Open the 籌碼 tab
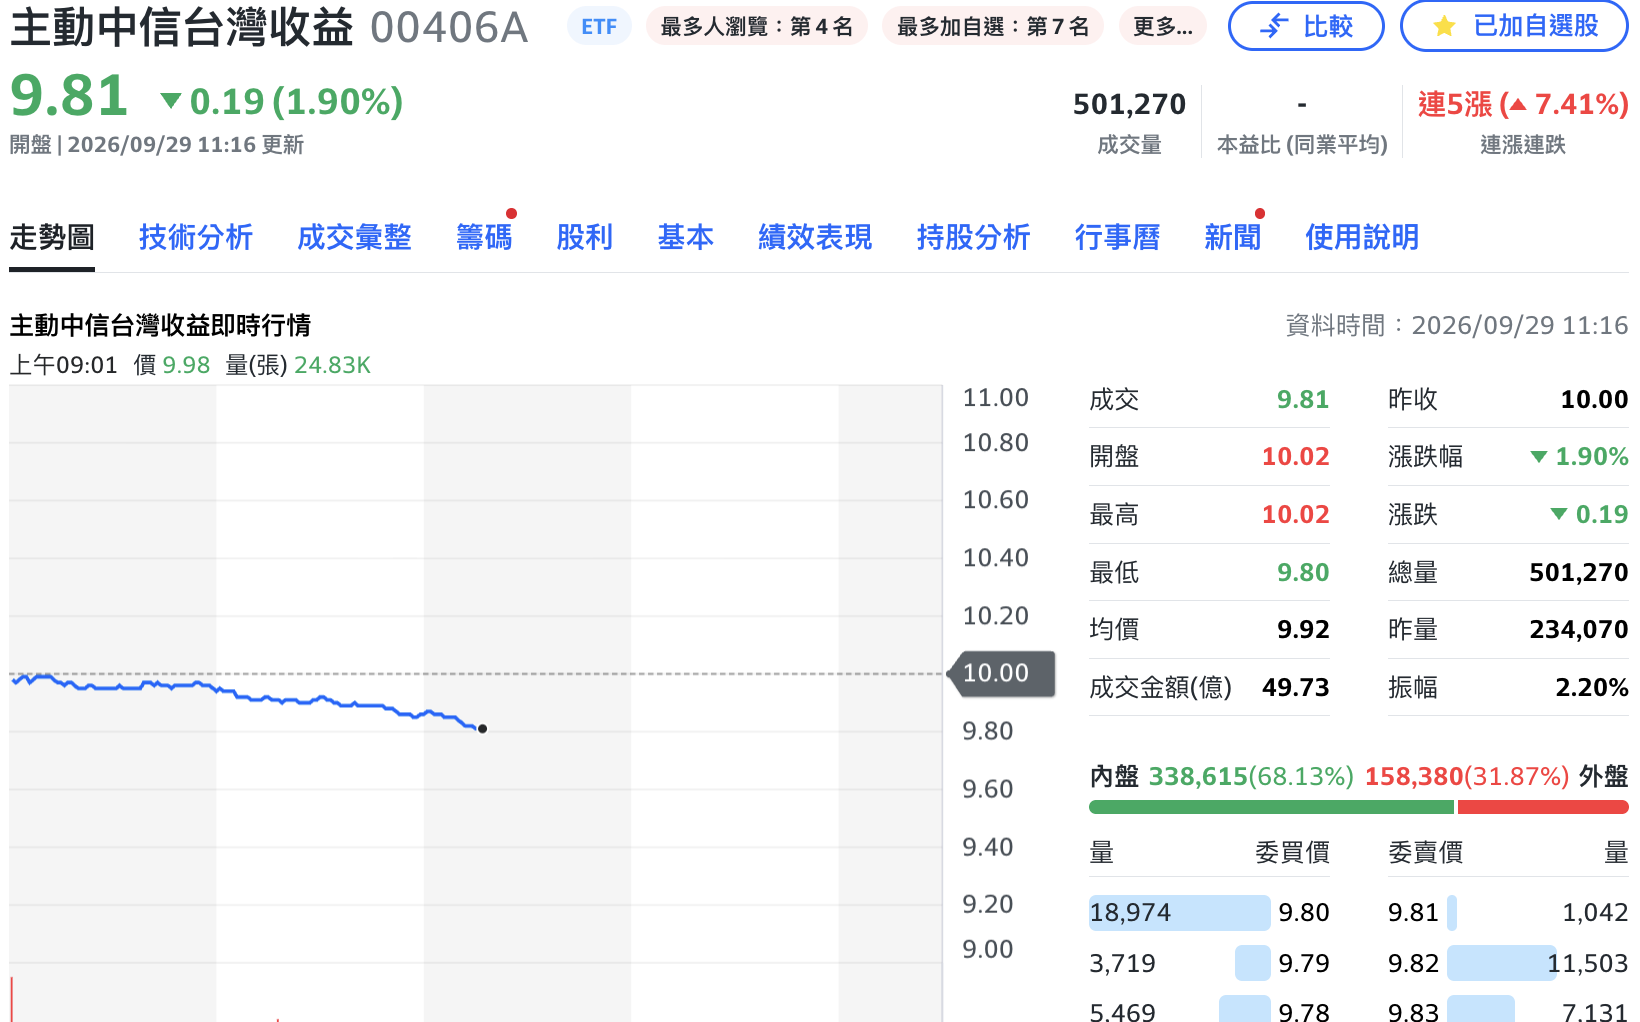Screen dimensions: 1640x1022 point(484,238)
